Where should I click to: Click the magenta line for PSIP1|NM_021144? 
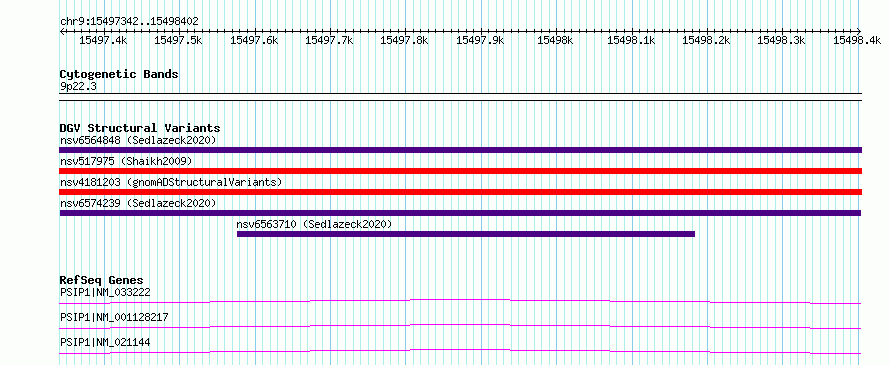point(460,351)
